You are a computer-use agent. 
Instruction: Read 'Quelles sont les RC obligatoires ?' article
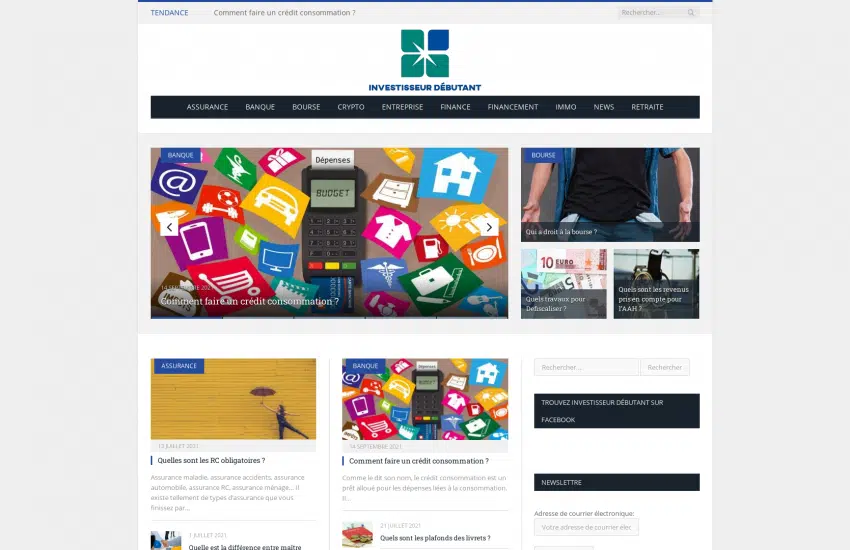(x=211, y=461)
